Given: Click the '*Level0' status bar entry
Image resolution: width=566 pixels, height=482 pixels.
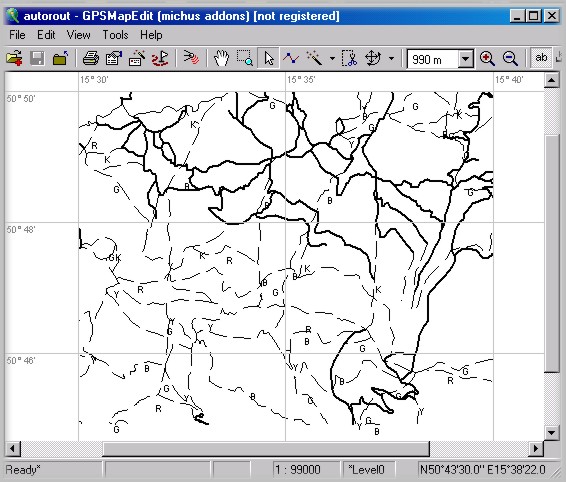Looking at the screenshot, I should click(367, 470).
